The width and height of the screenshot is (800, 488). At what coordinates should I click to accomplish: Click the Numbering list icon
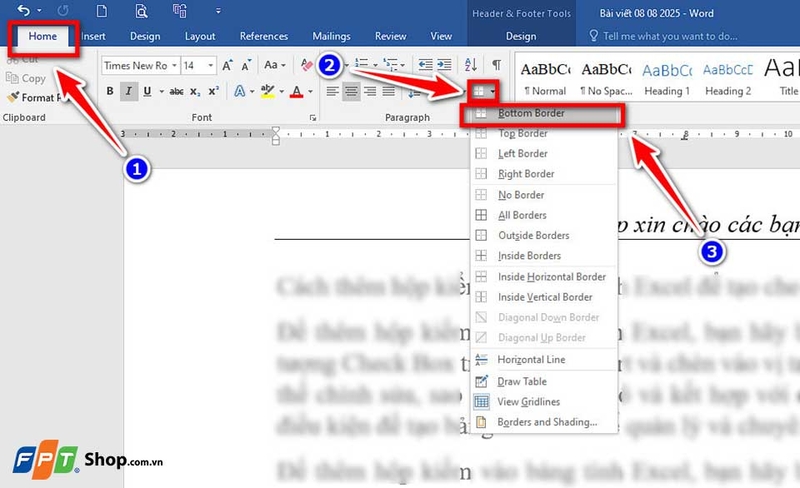click(x=362, y=64)
